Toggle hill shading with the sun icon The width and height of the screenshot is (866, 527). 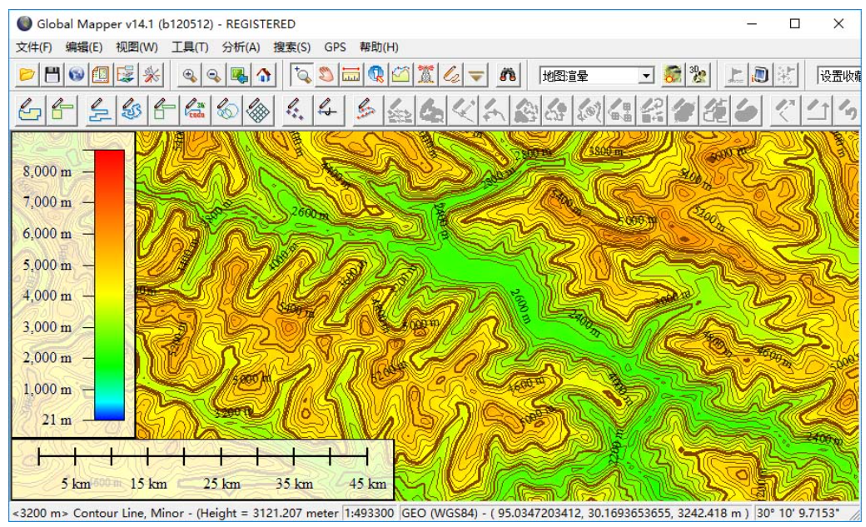[x=672, y=75]
